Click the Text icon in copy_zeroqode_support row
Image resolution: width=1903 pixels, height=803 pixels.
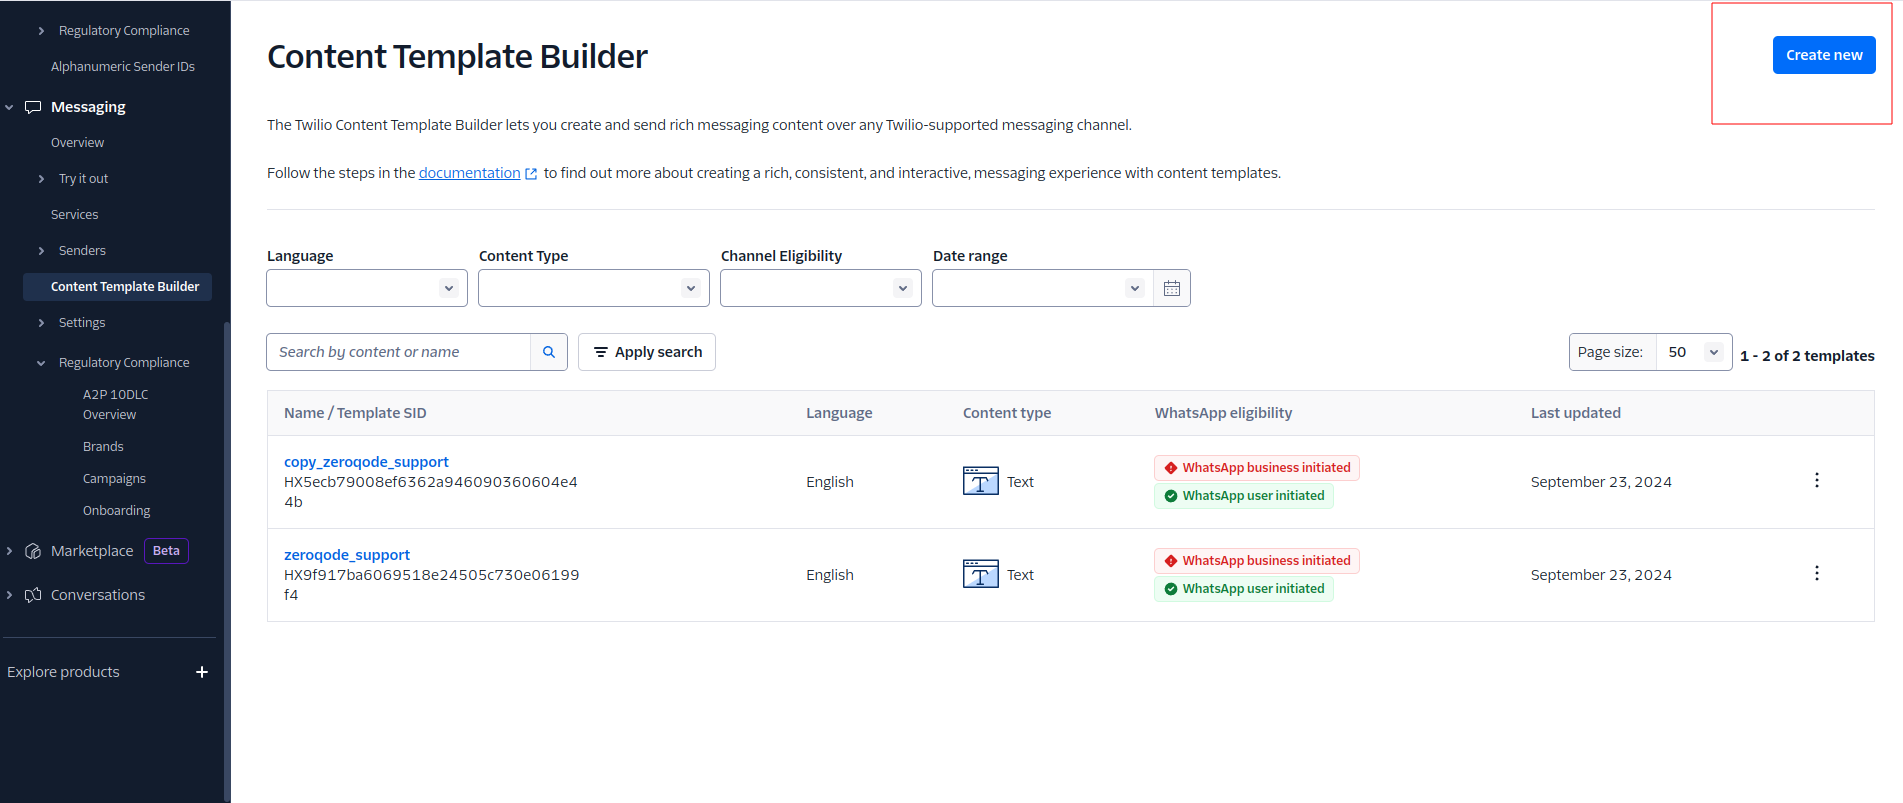tap(980, 481)
